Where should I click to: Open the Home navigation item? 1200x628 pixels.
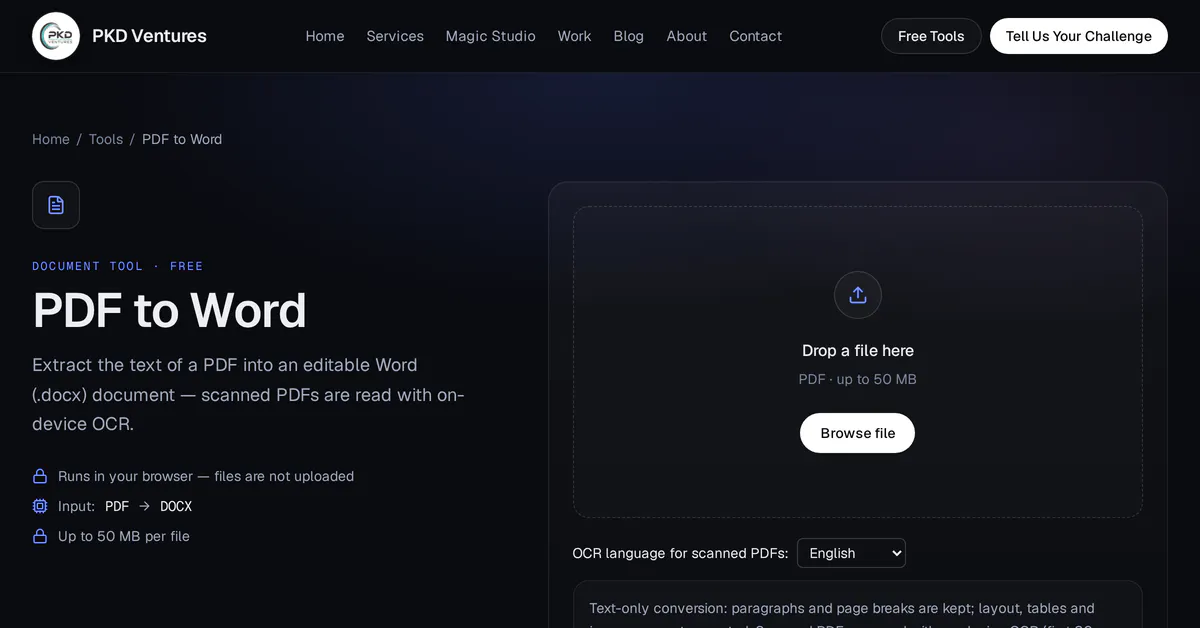click(x=325, y=36)
